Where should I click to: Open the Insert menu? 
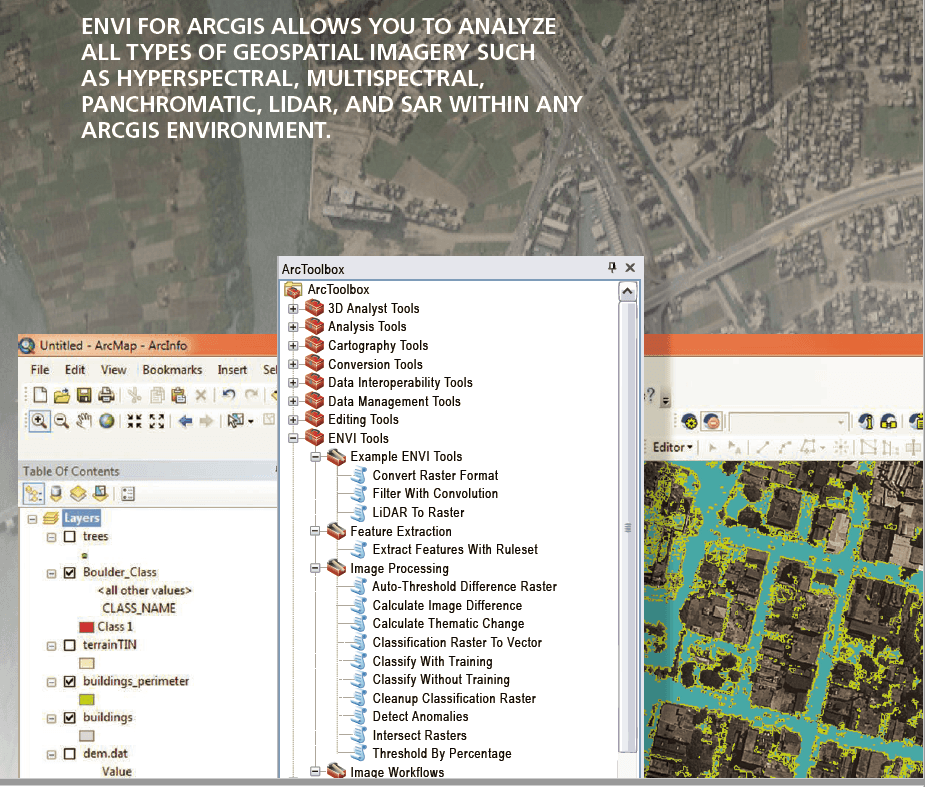click(232, 370)
